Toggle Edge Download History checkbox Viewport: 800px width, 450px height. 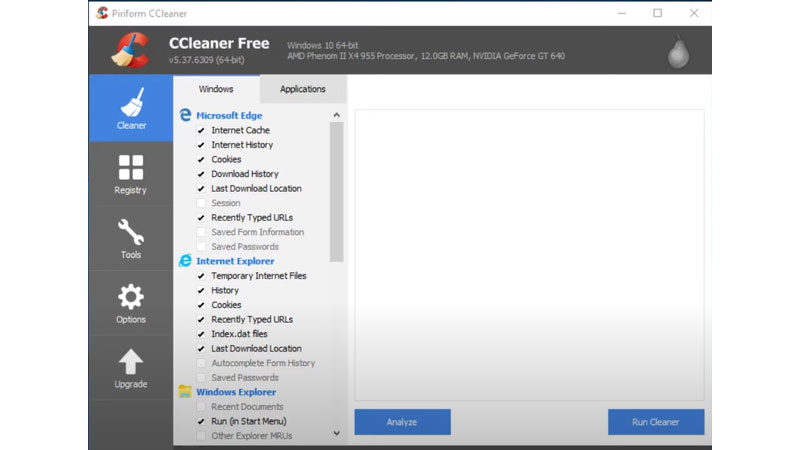(201, 174)
